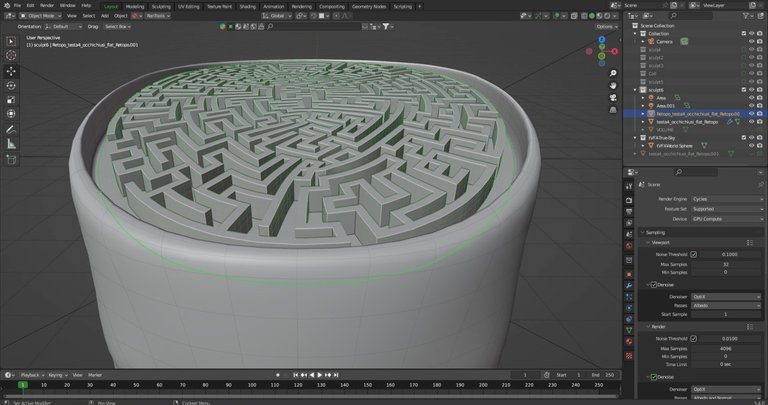Viewport: 768px width, 405px height.
Task: Open the Playback popover in the timeline
Action: pos(31,374)
